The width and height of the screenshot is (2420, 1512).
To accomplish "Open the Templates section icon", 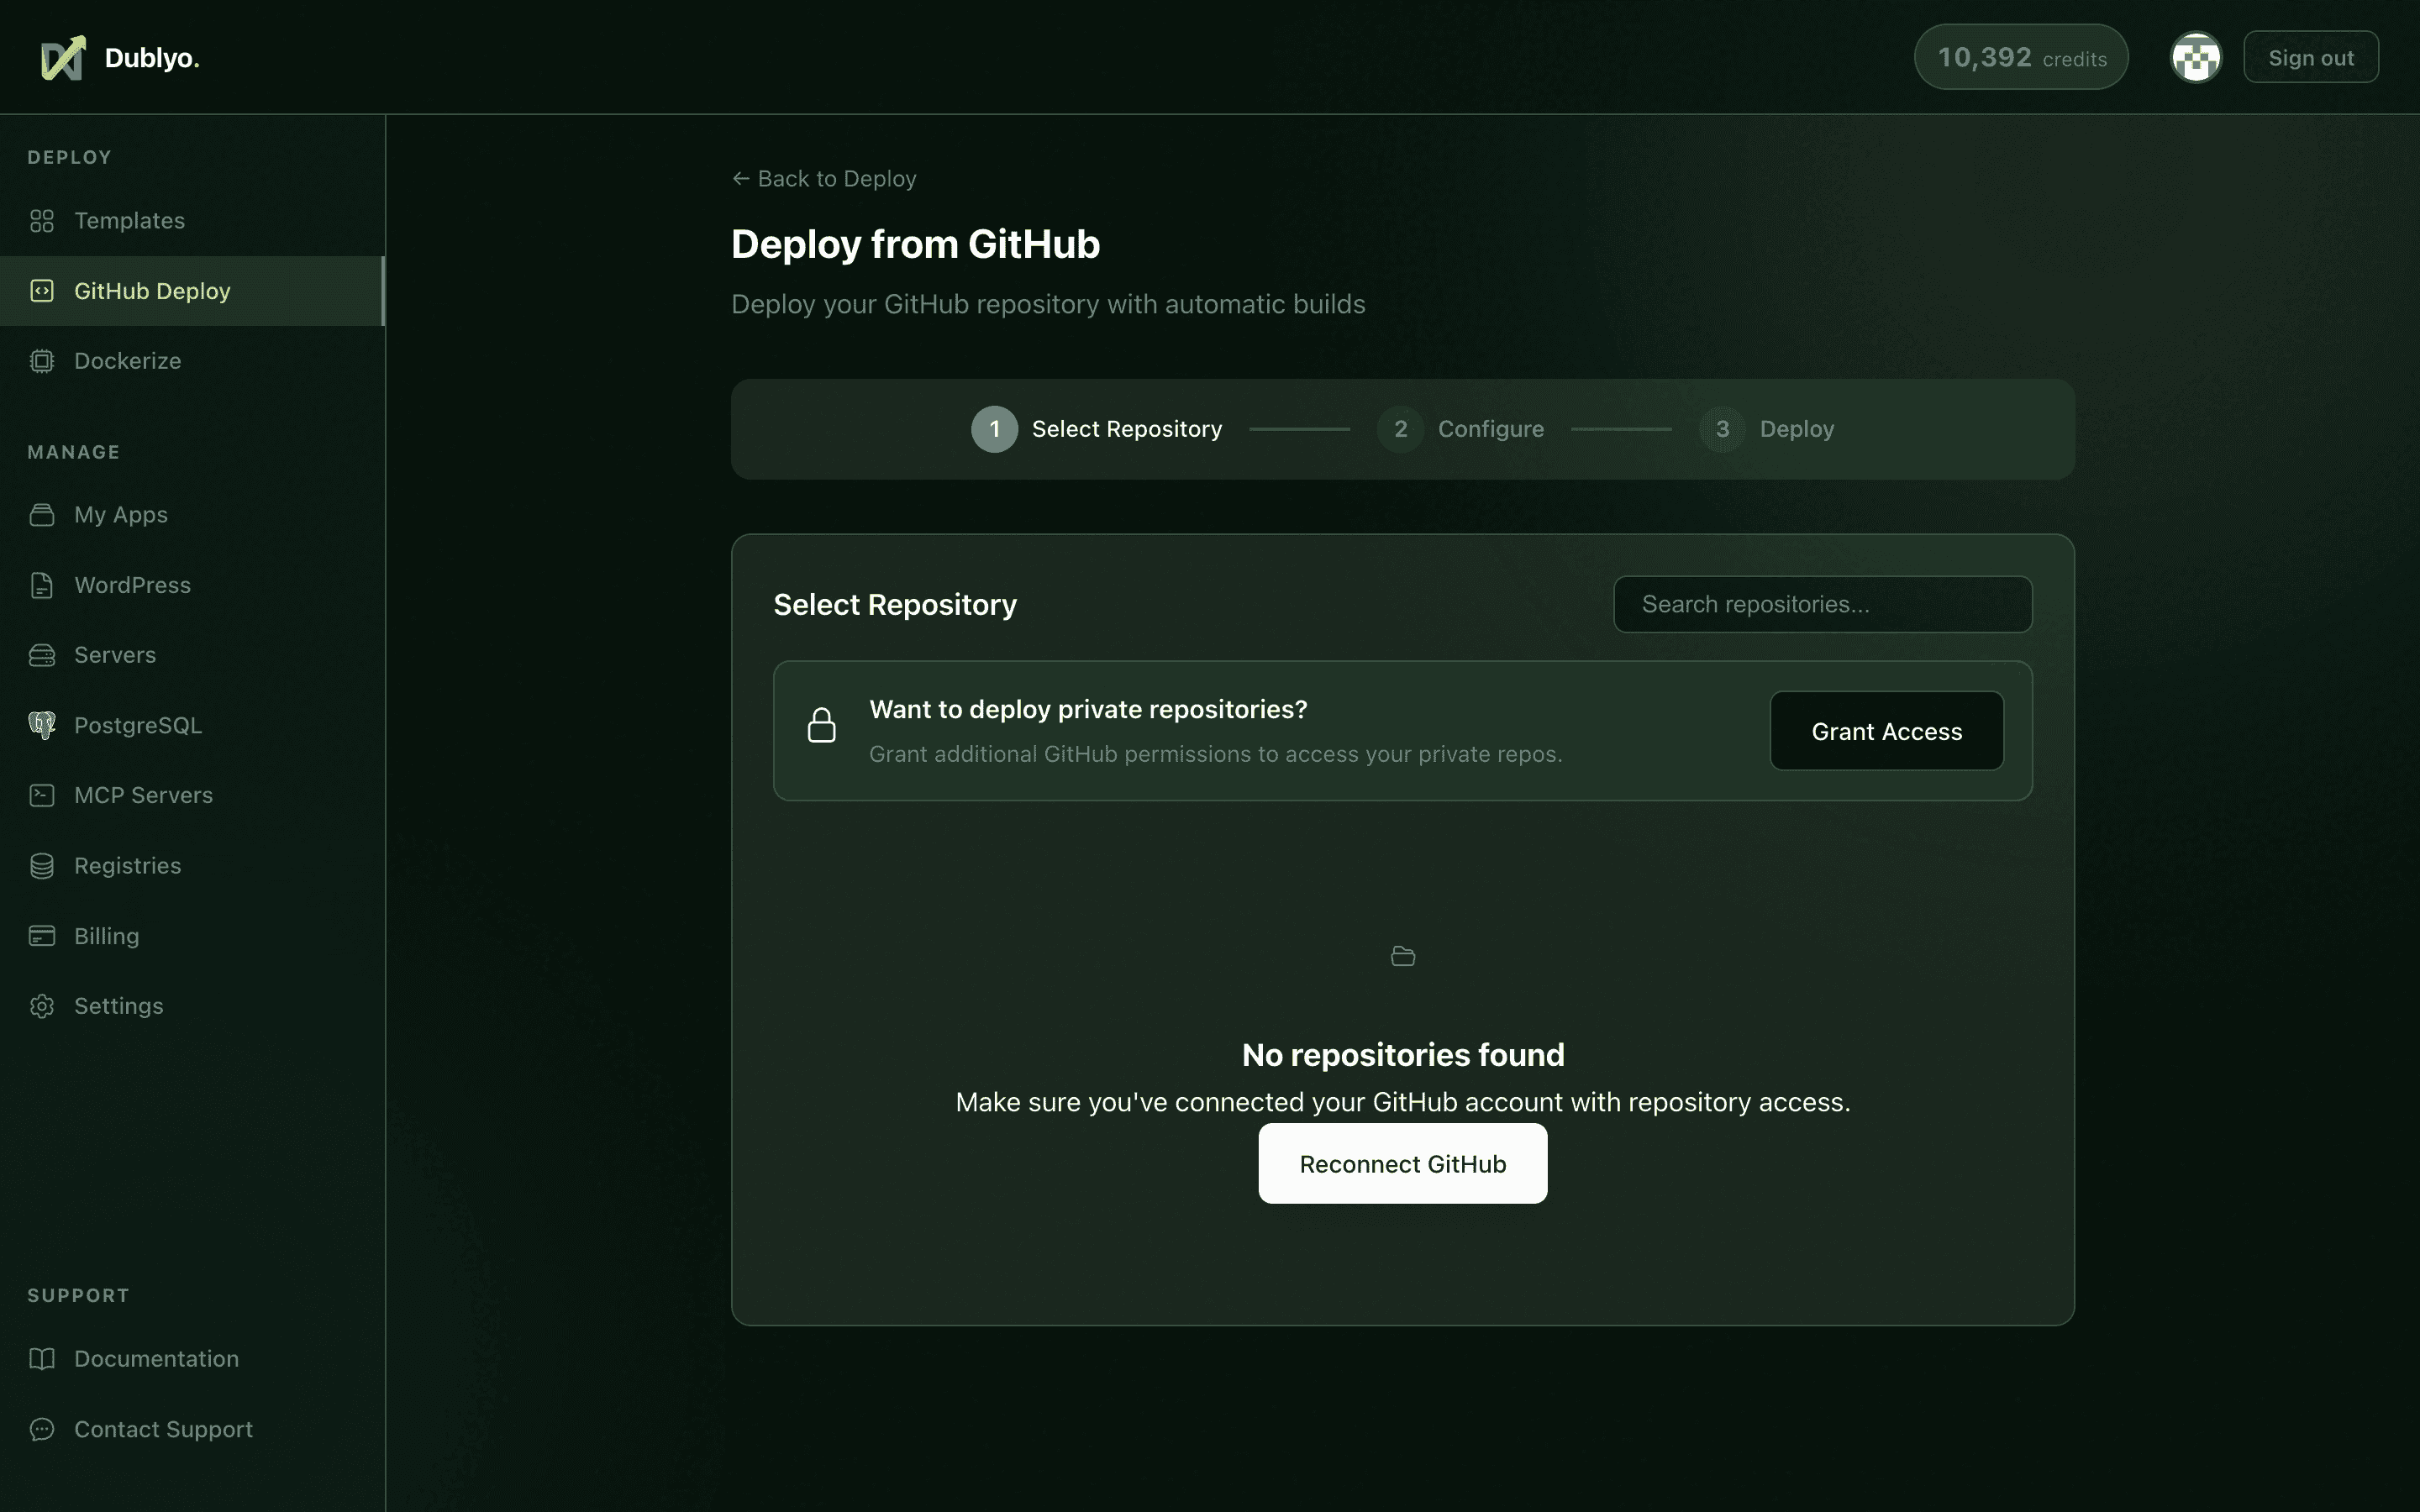I will coord(42,220).
